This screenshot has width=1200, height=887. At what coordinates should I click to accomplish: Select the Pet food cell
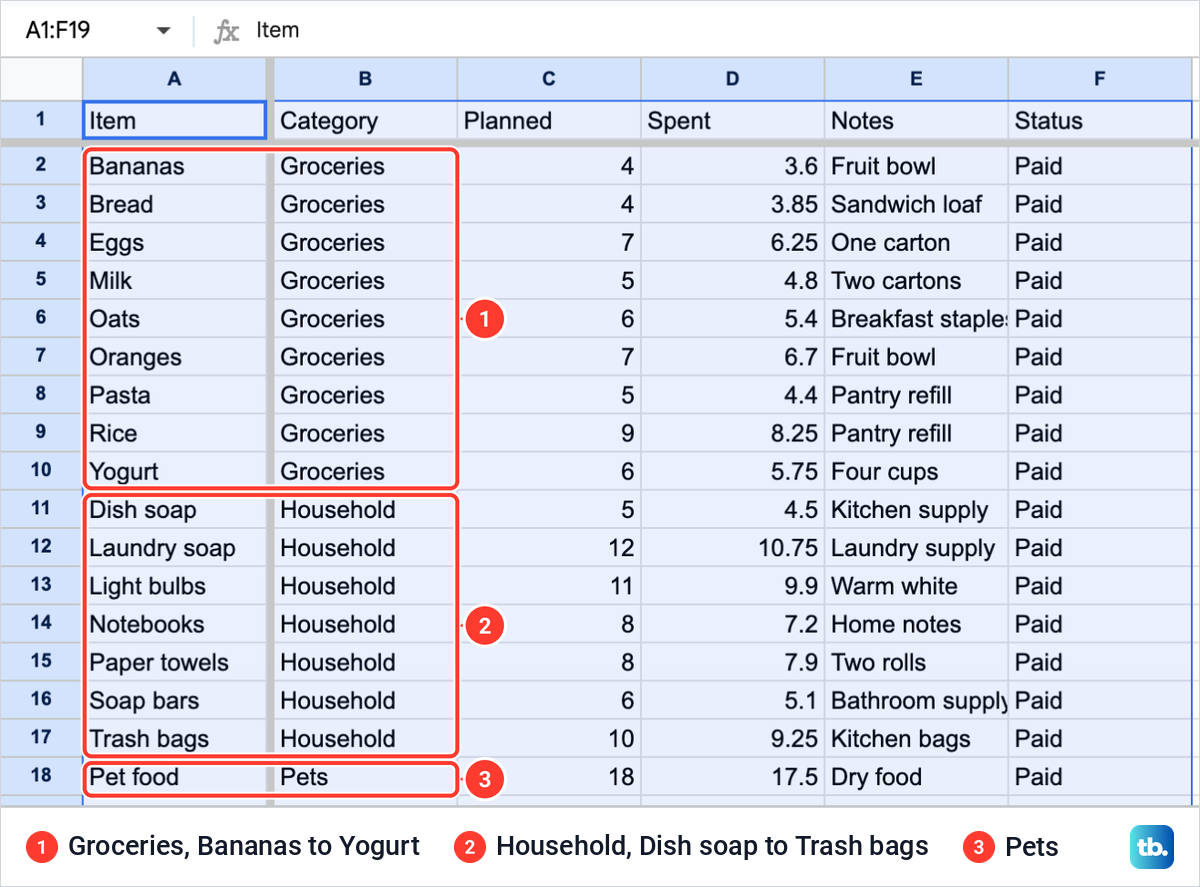coord(175,777)
